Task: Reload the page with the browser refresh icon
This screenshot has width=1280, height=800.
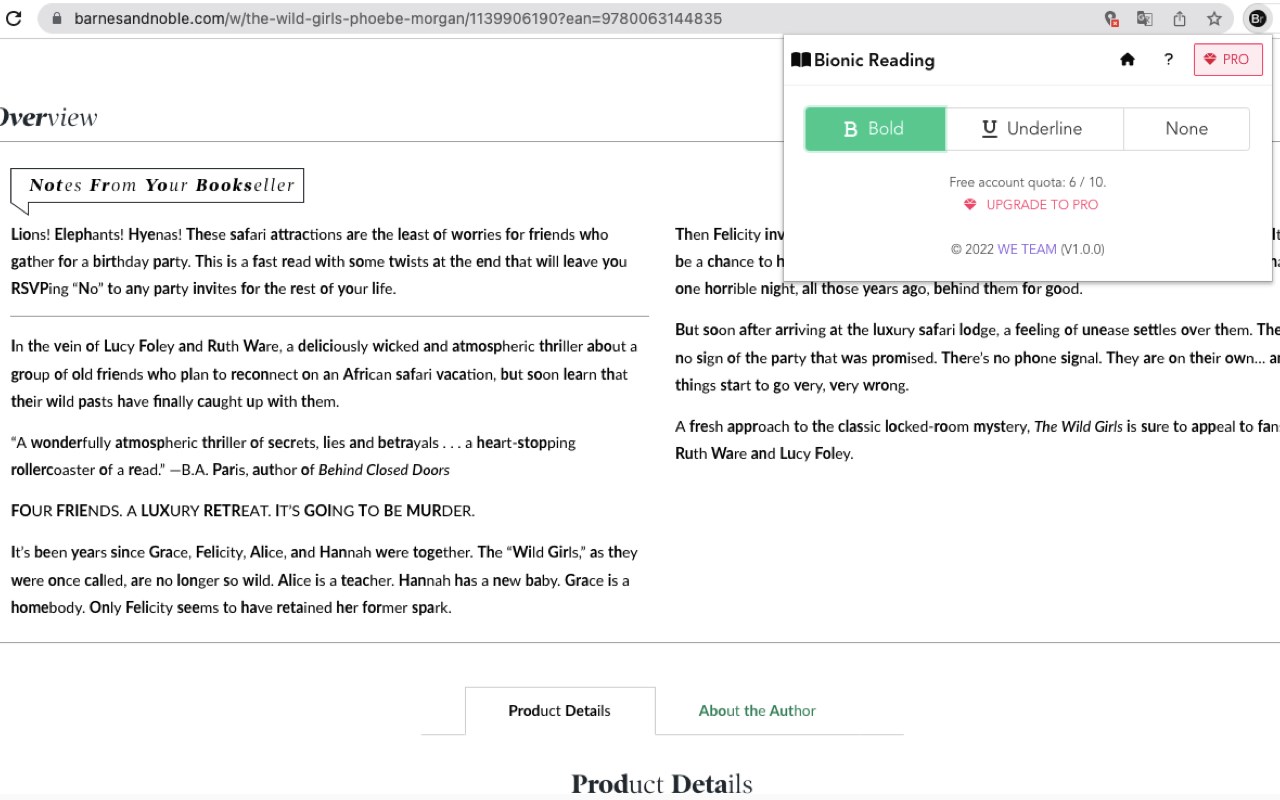Action: 14,18
